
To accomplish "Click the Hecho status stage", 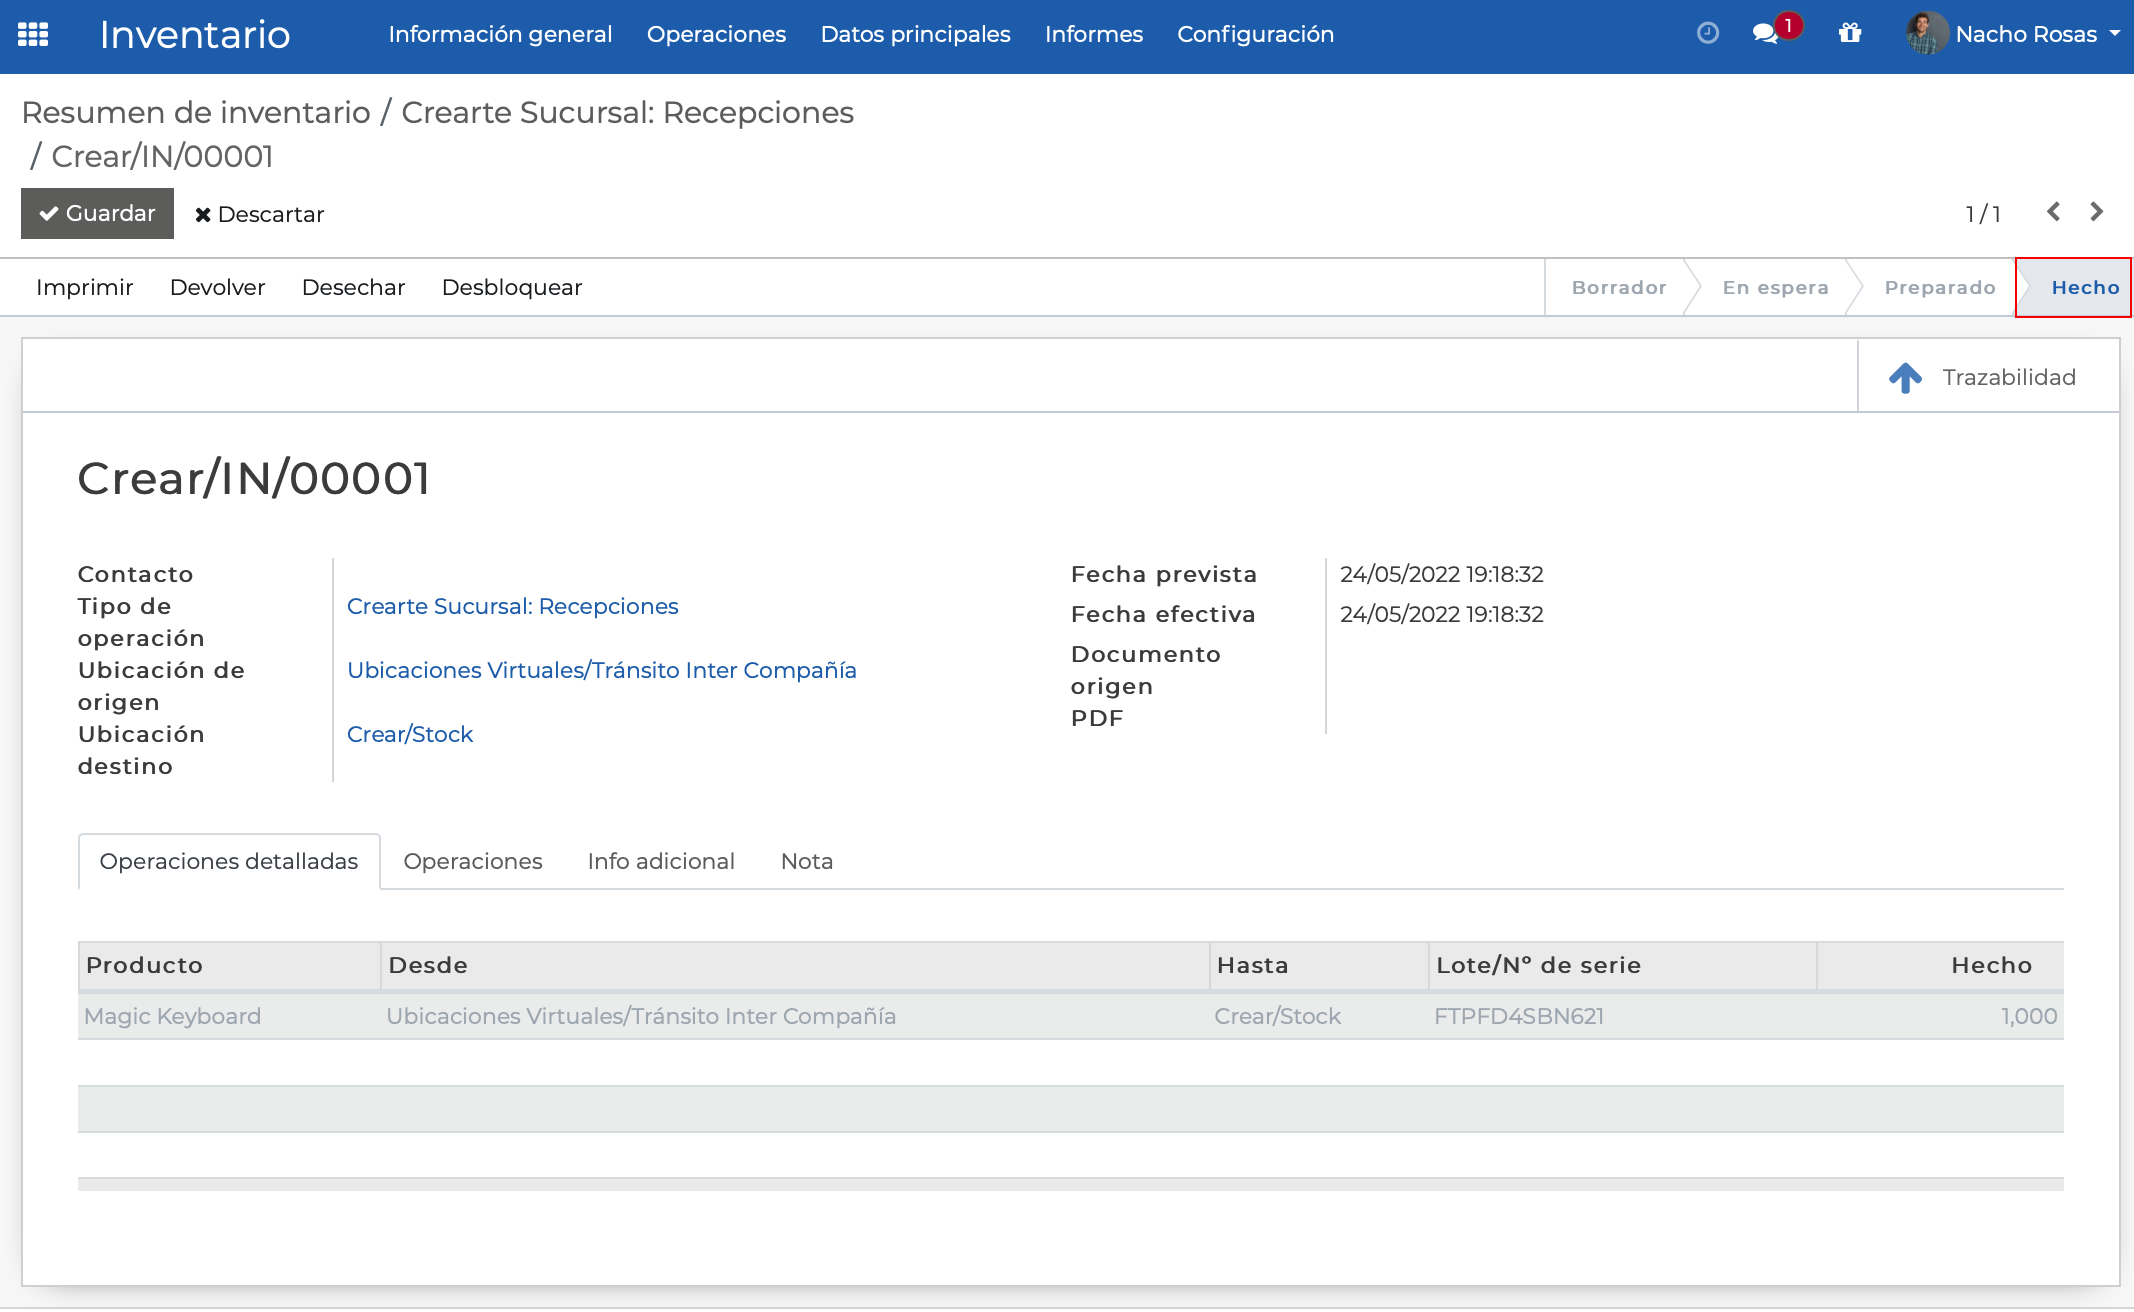I will coord(2084,288).
